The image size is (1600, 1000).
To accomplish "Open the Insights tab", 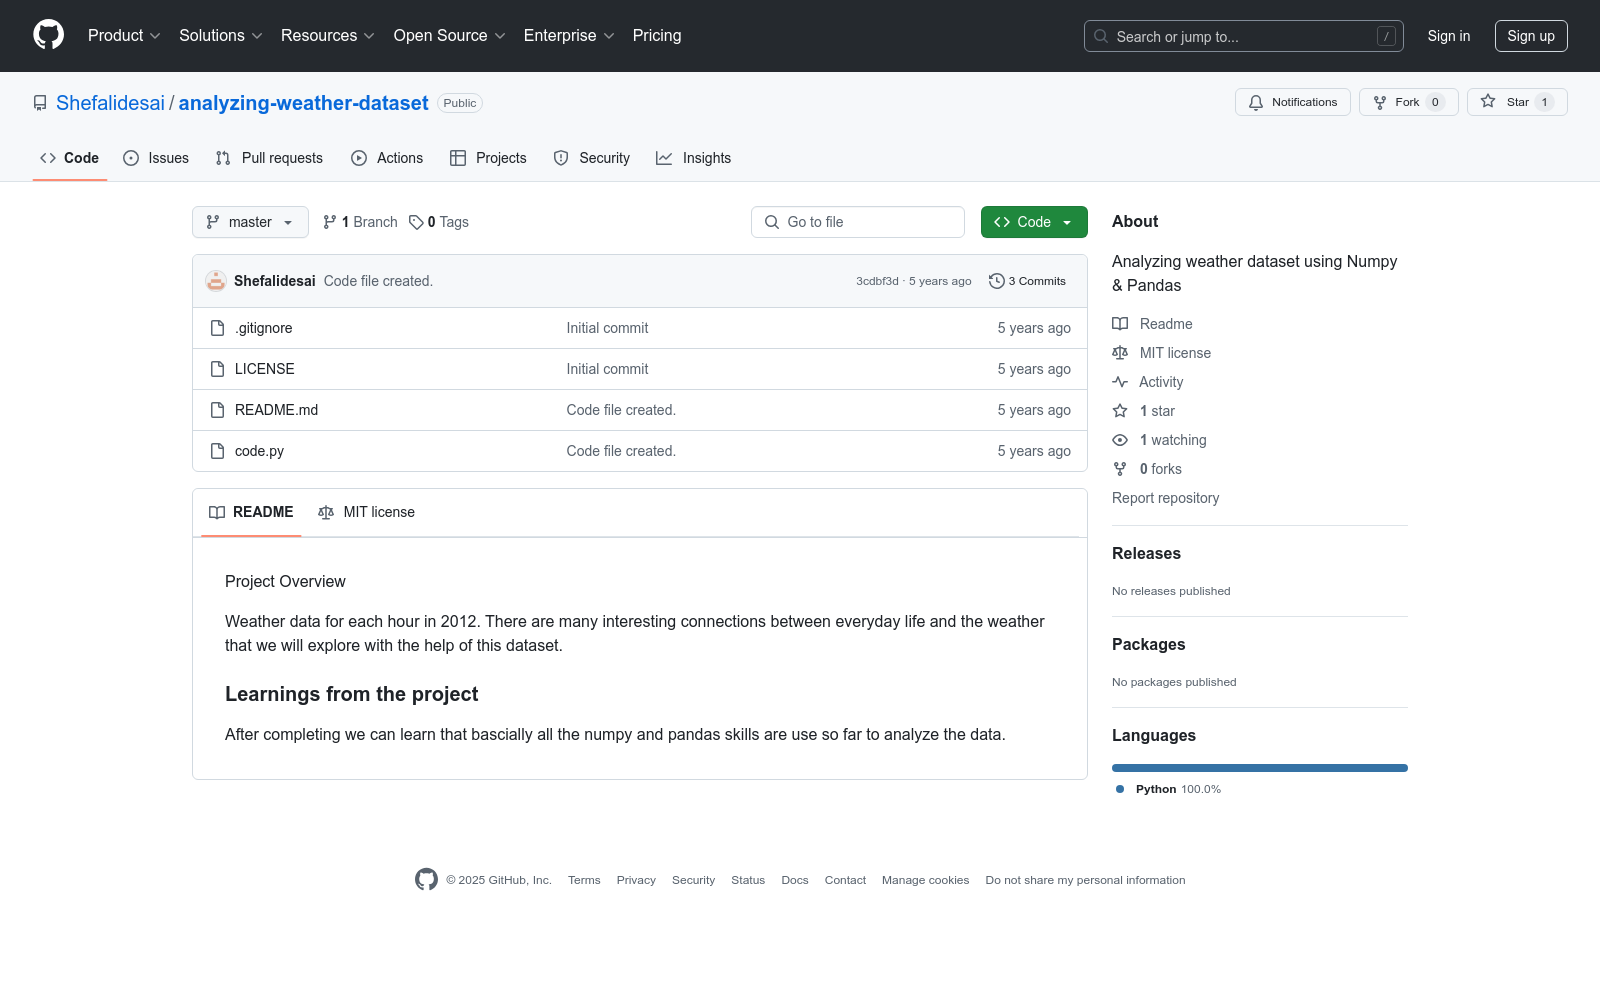I will [x=693, y=158].
